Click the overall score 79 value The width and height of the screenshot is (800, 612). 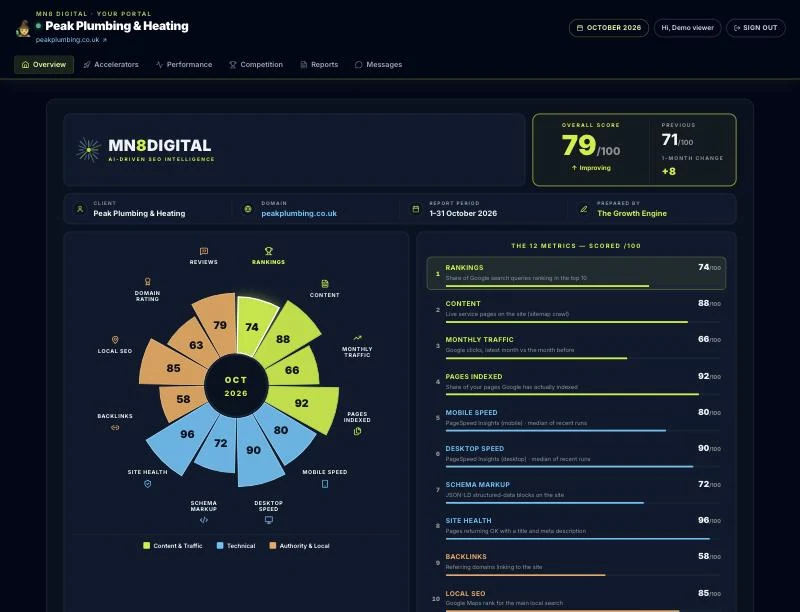(579, 145)
